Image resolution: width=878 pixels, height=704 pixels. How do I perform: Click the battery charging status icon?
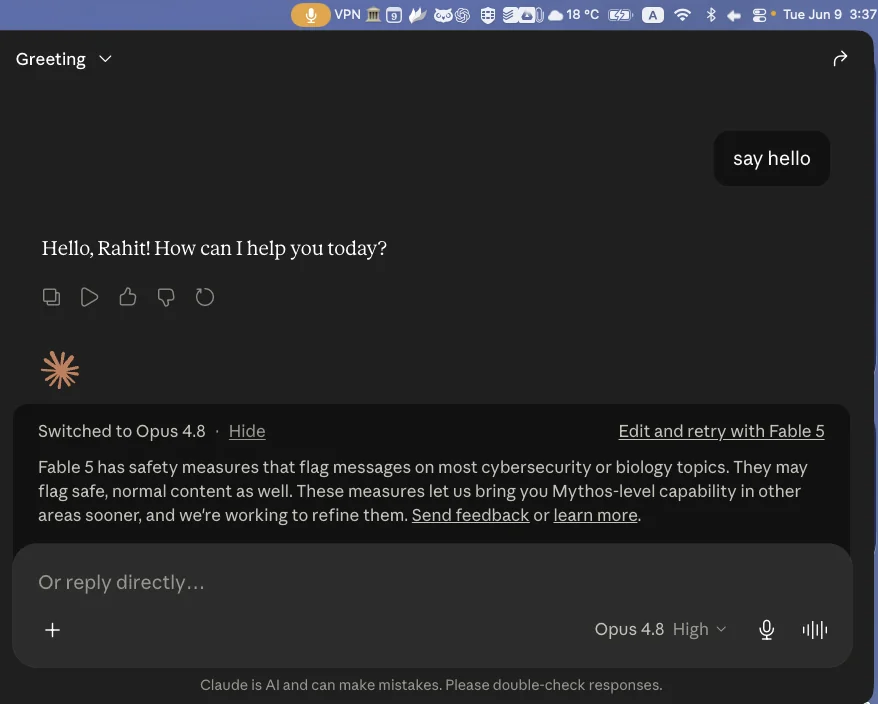click(x=619, y=15)
